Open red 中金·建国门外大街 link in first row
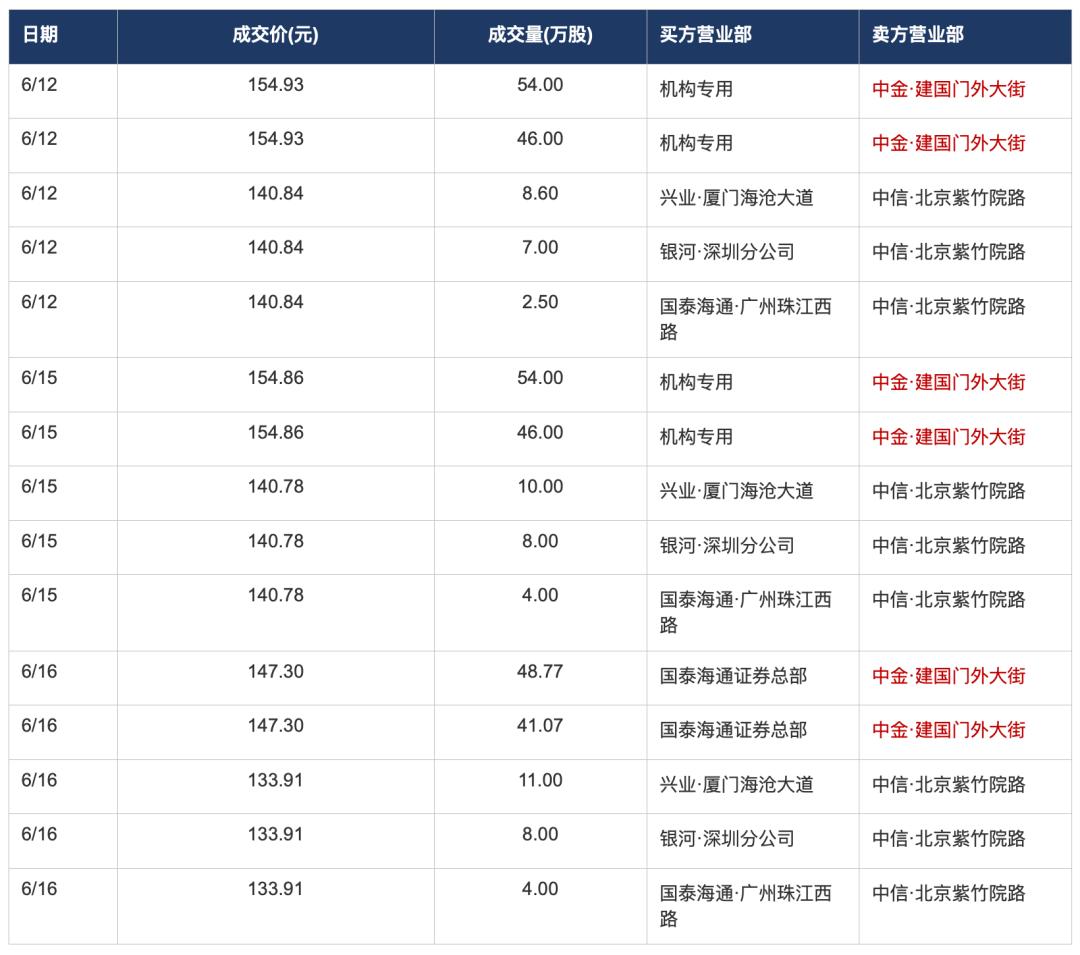1080x955 pixels. tap(948, 89)
